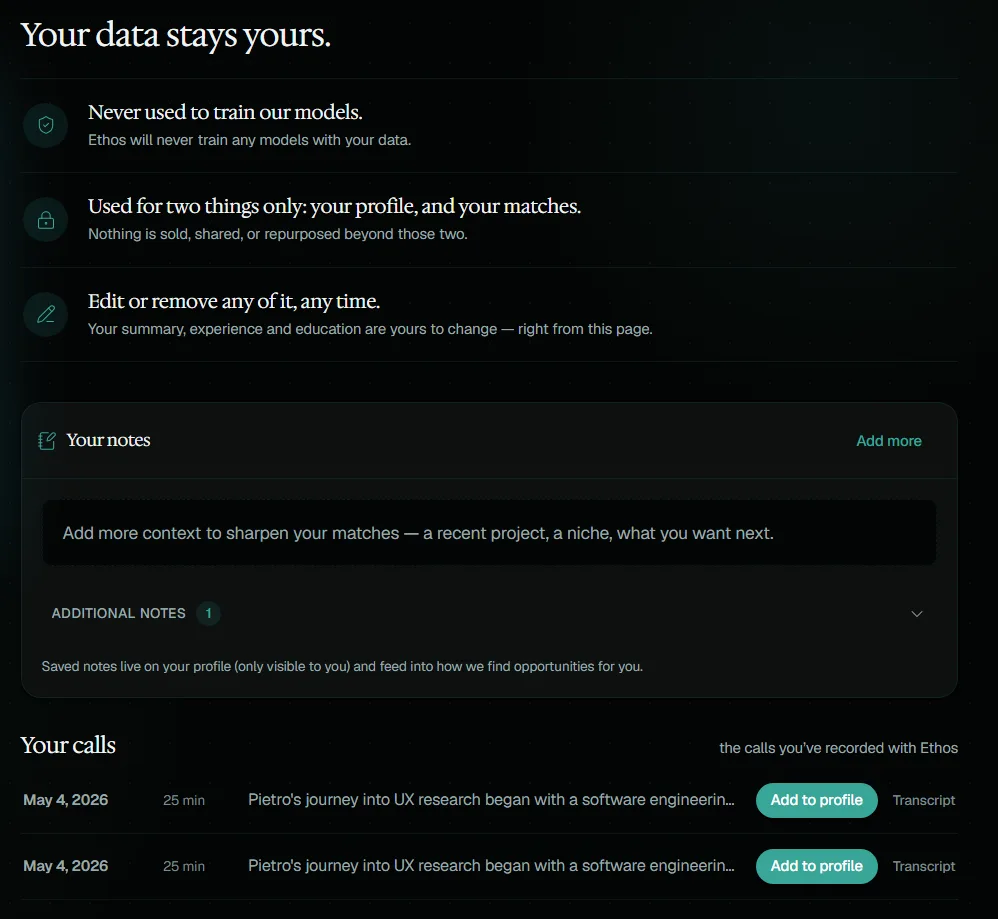Click the first call's summary text

[491, 800]
